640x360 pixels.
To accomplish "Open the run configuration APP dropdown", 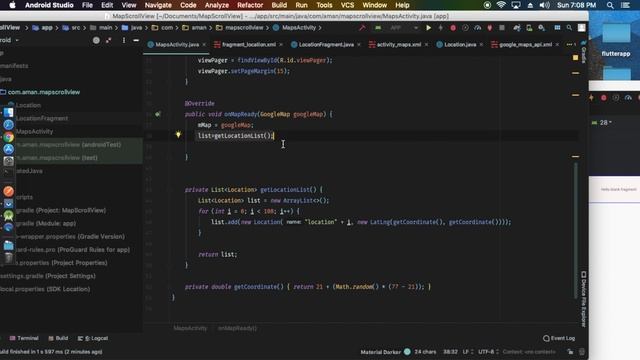I will coord(398,28).
